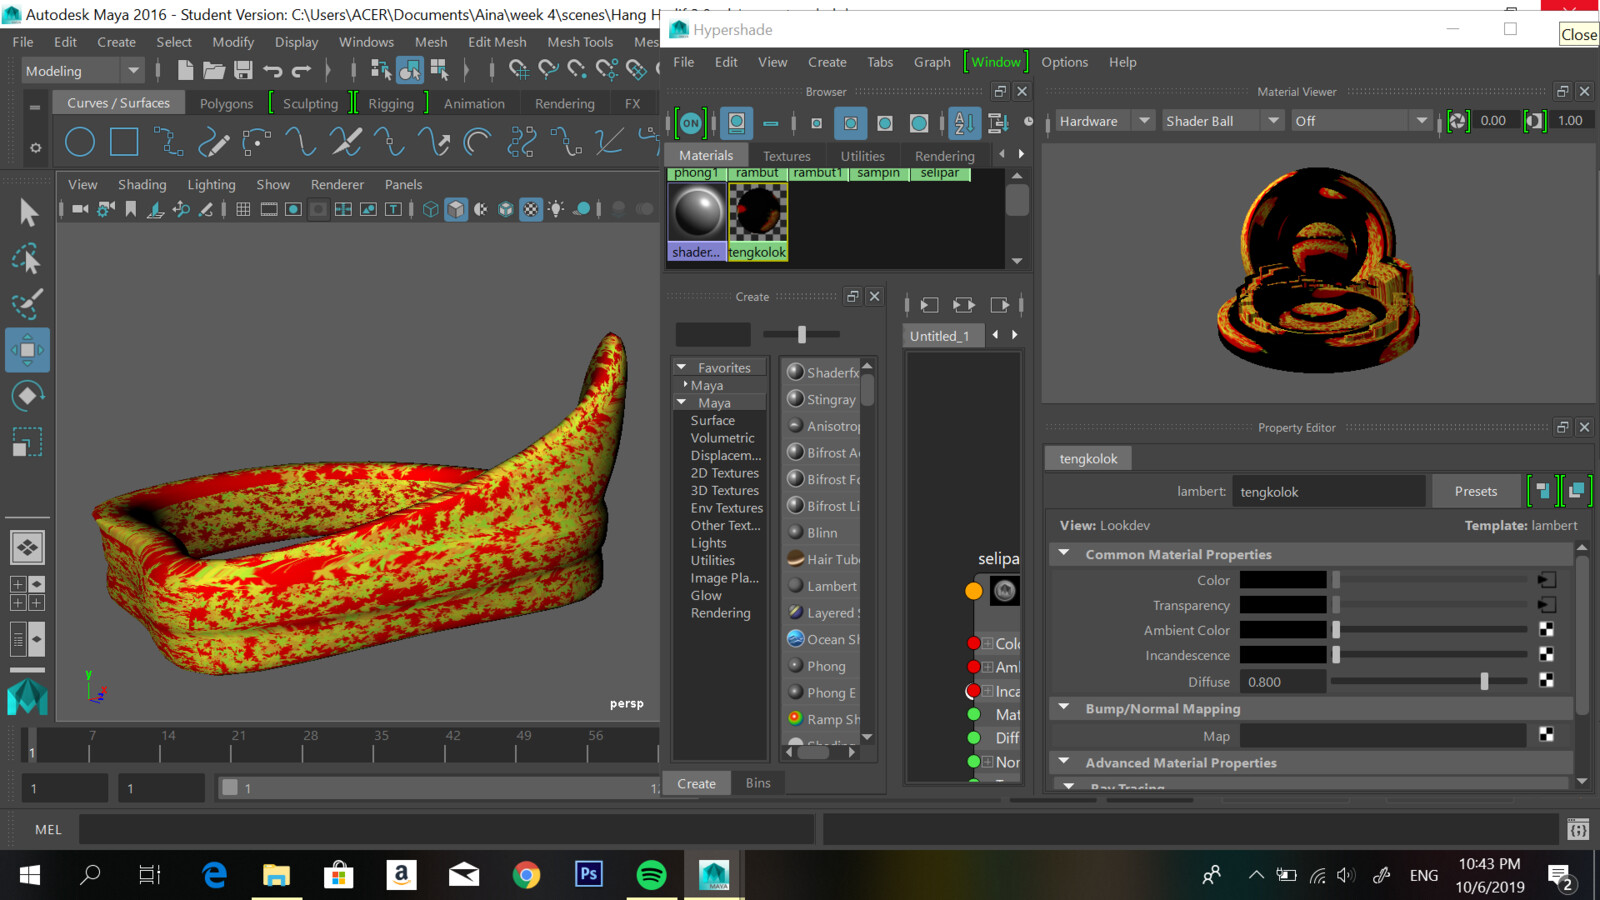Activate the Paint Selection tool
The width and height of the screenshot is (1600, 900).
point(27,304)
